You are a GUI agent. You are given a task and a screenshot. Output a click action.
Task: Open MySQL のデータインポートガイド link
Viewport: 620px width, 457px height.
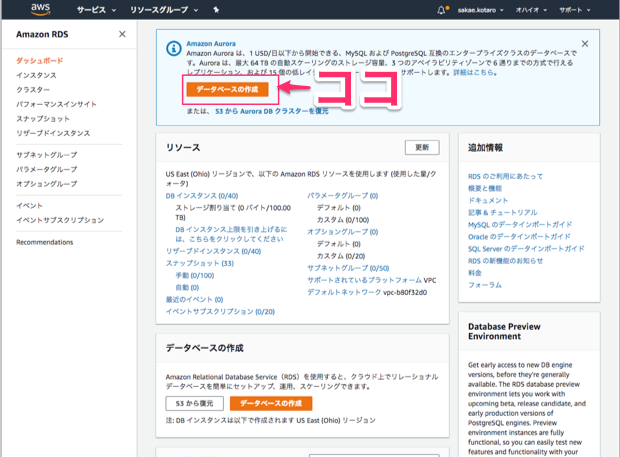tap(520, 225)
